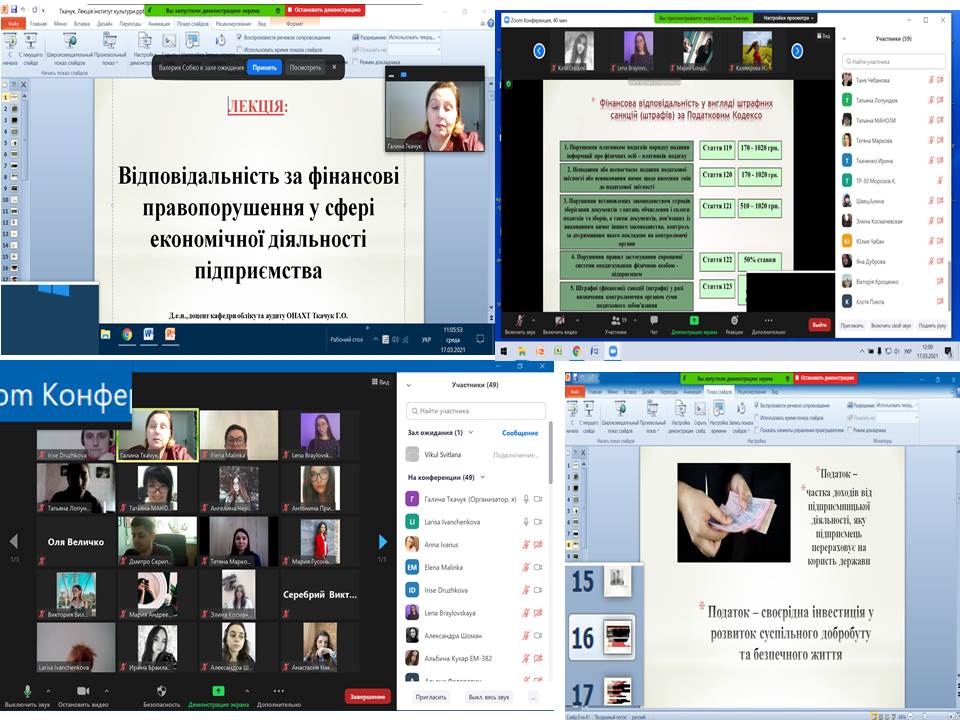Viewport: 960px width, 720px height.
Task: Click 'С текущего слайда' icon in top-left ribbon
Action: 31,42
